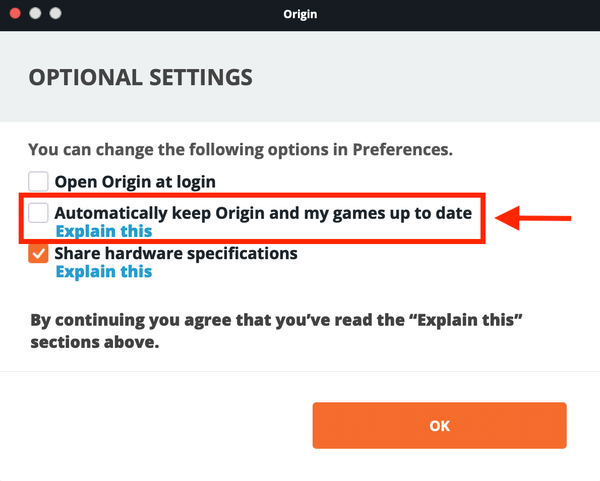Click the By continuing you agree notice
The image size is (600, 481).
tap(276, 331)
